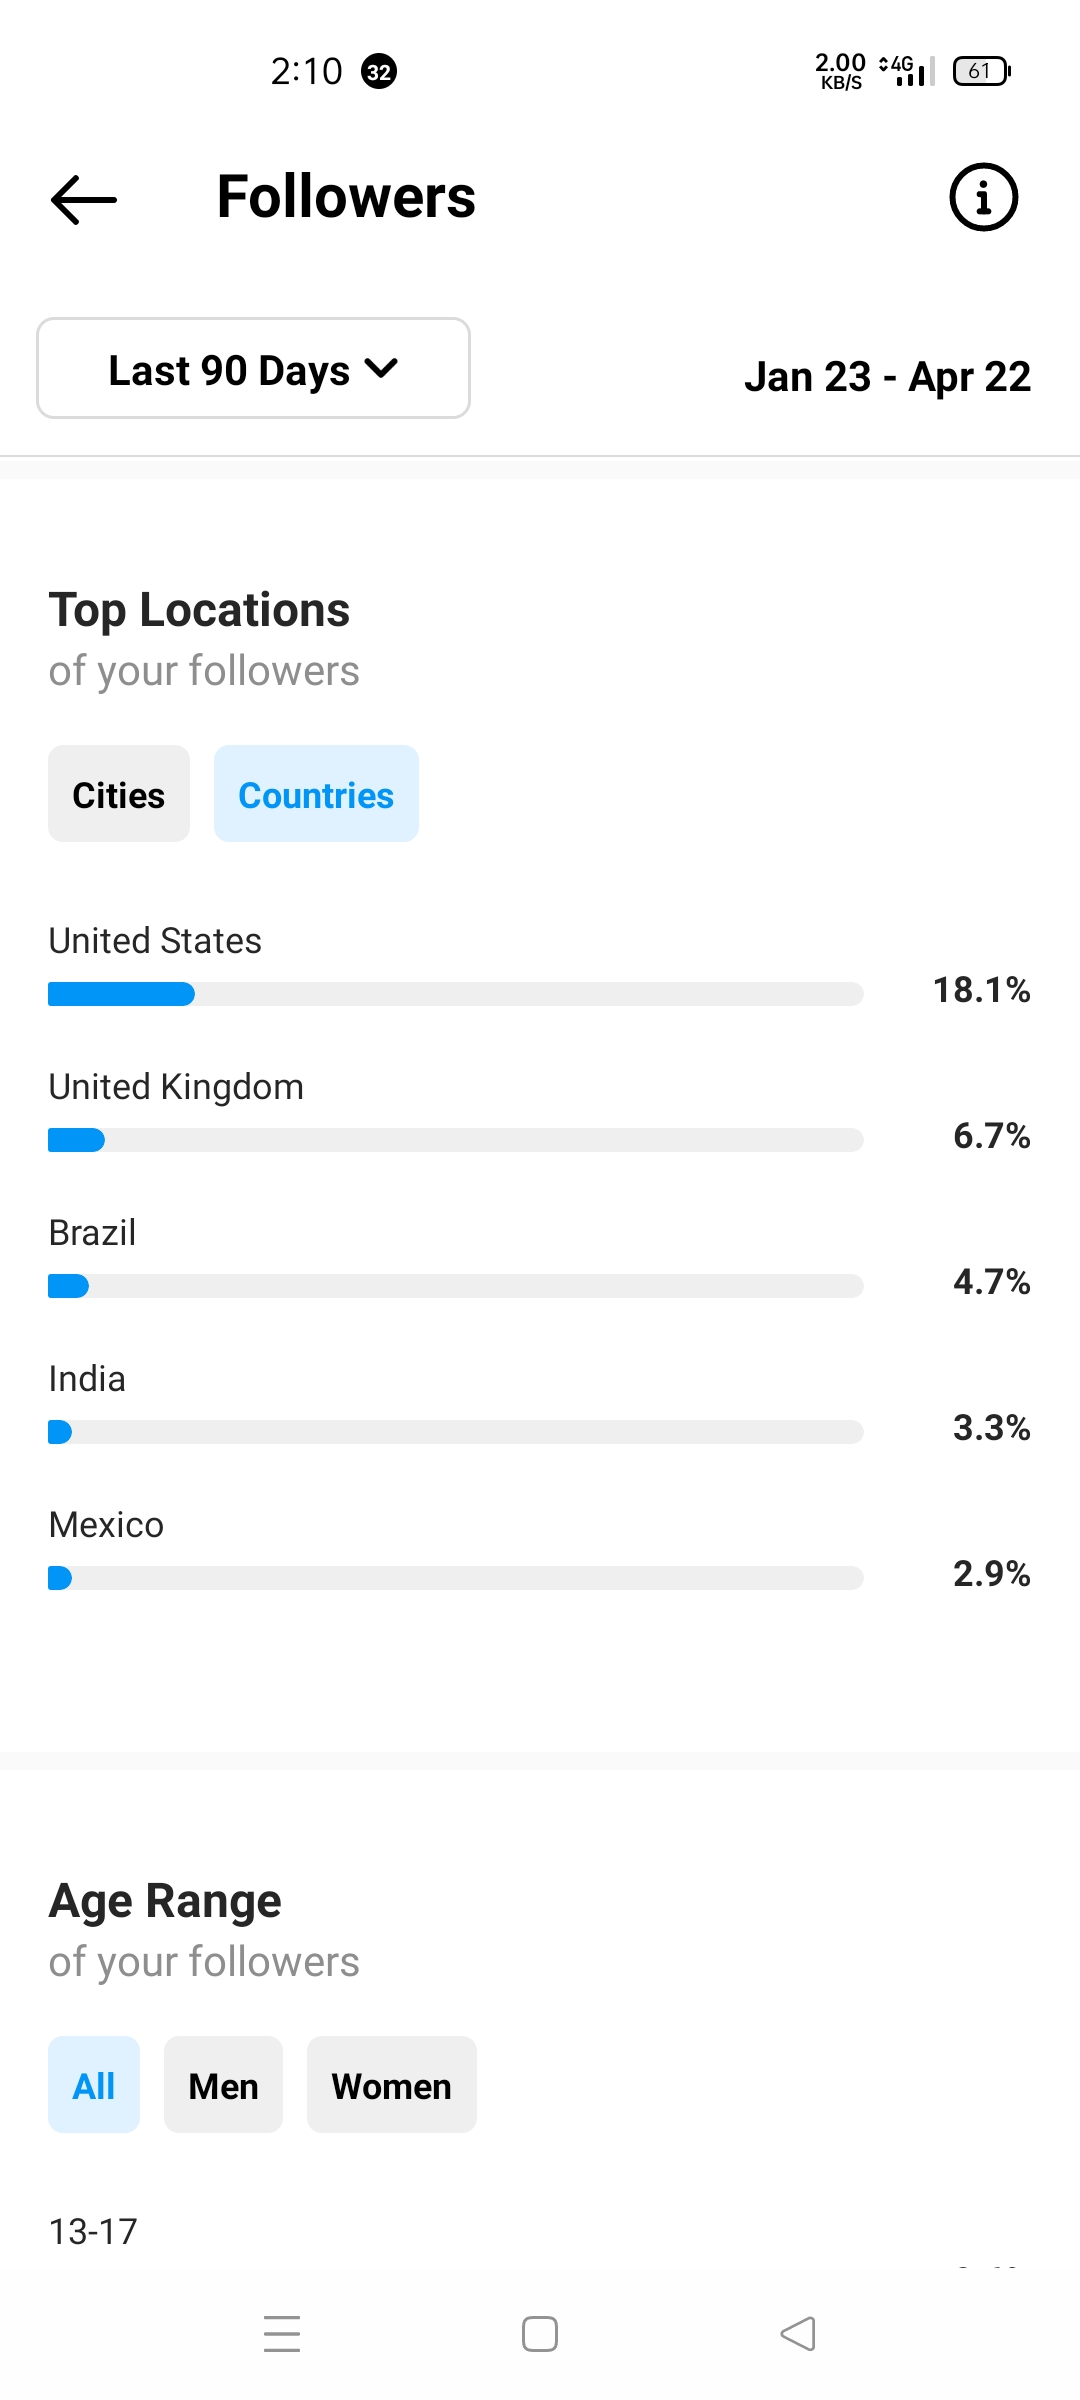Filter age range by Women
Screen dimensions: 1080x2400
(392, 2085)
